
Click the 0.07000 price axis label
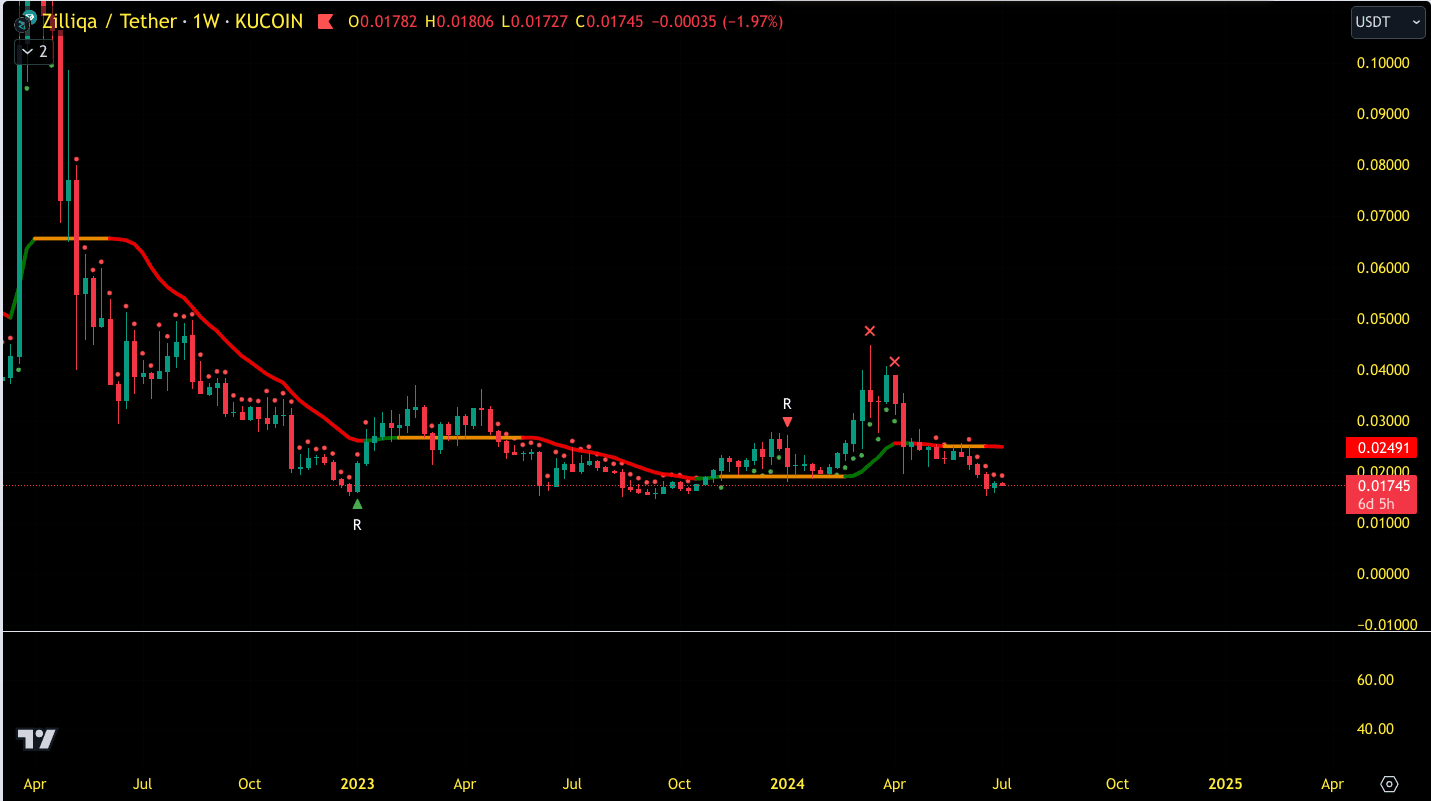coord(1383,216)
